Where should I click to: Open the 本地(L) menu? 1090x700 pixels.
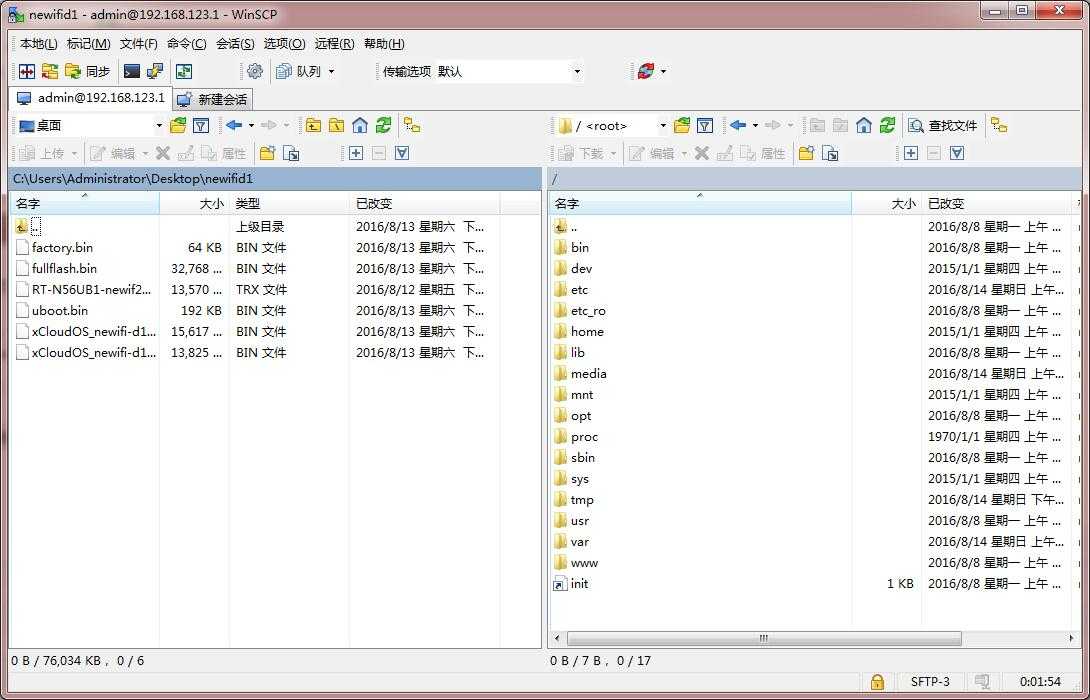click(x=39, y=44)
